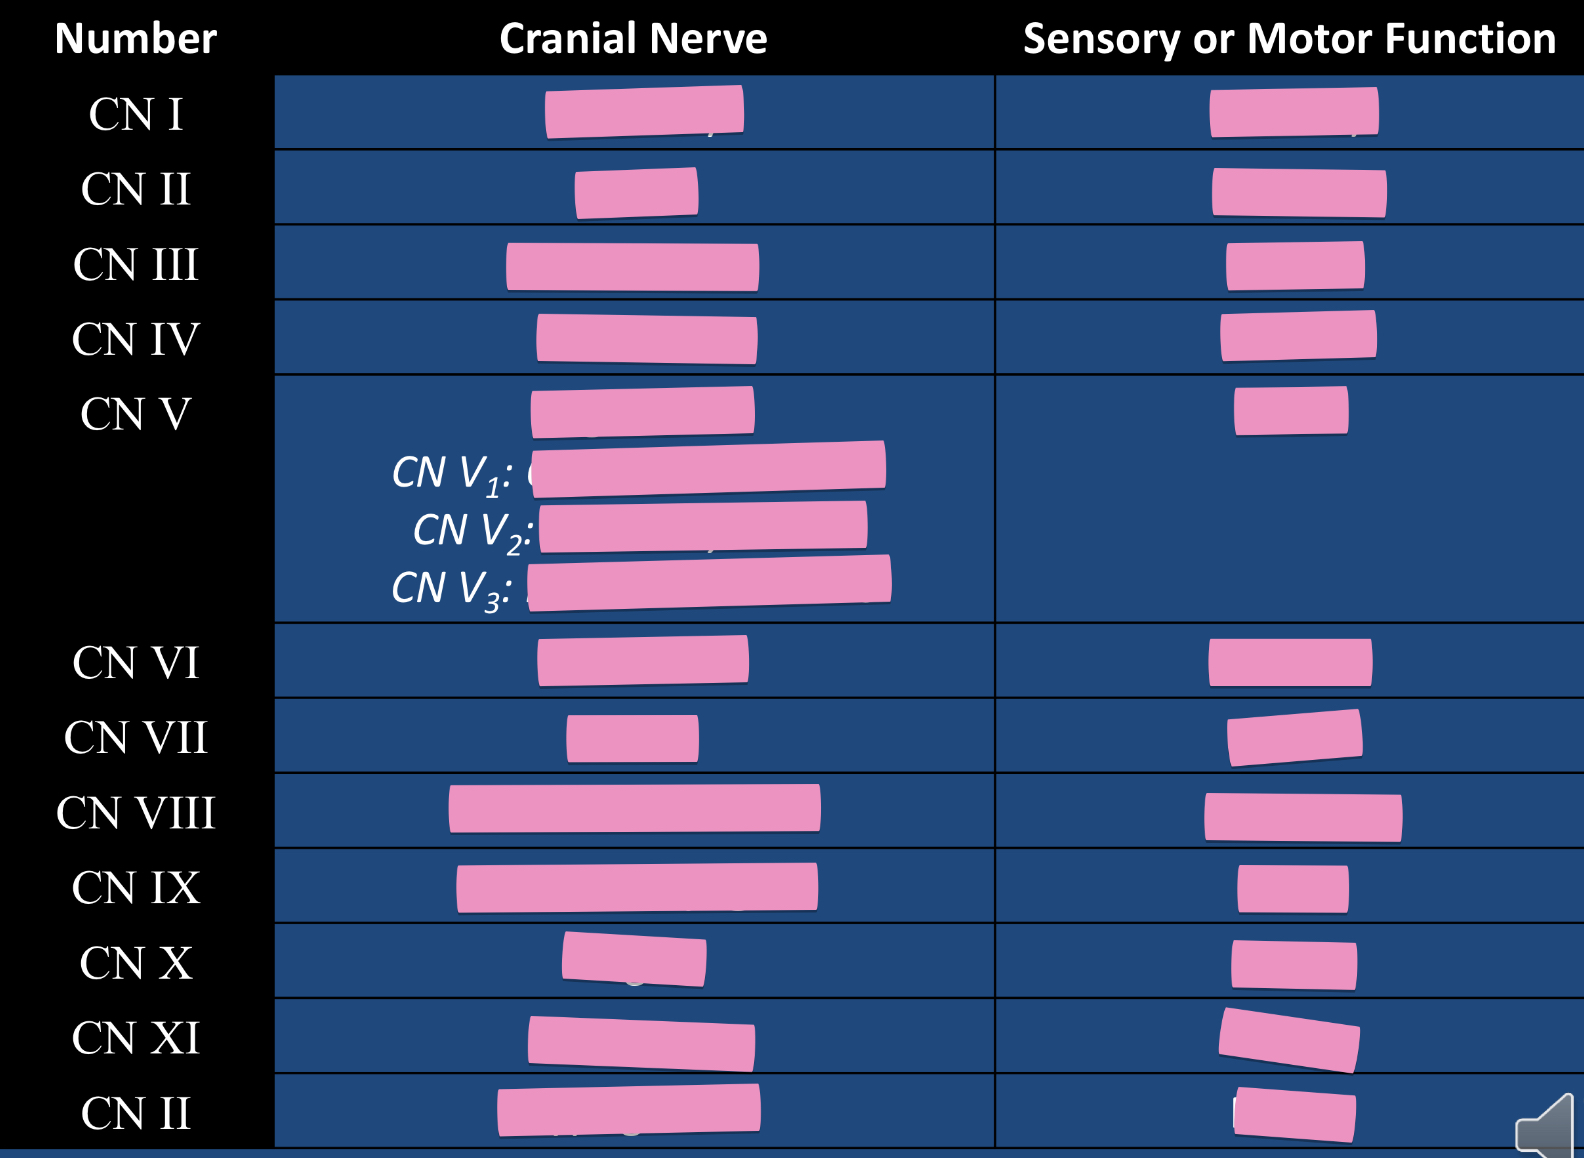
Task: Reveal the CN VIII cranial nerve name
Action: pos(635,808)
